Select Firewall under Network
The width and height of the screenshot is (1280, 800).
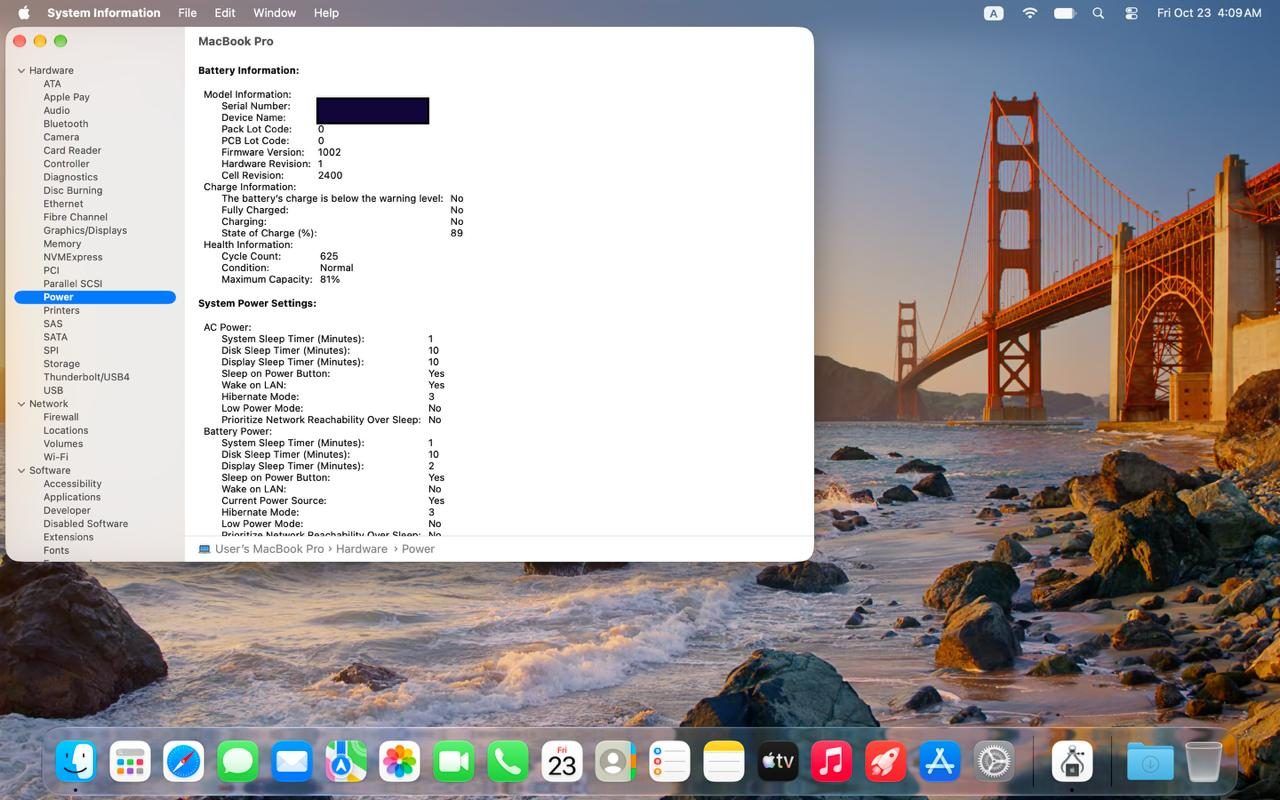(61, 417)
